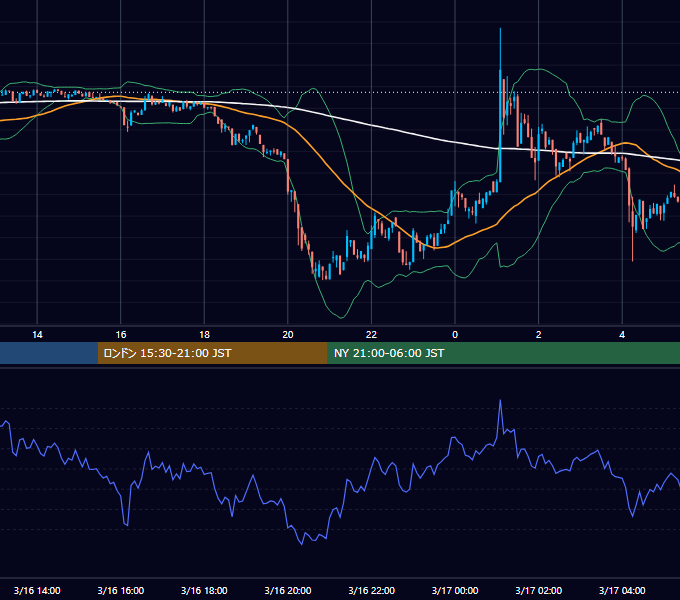Click the 3/16 22:00 date label
The height and width of the screenshot is (600, 680).
point(372,590)
